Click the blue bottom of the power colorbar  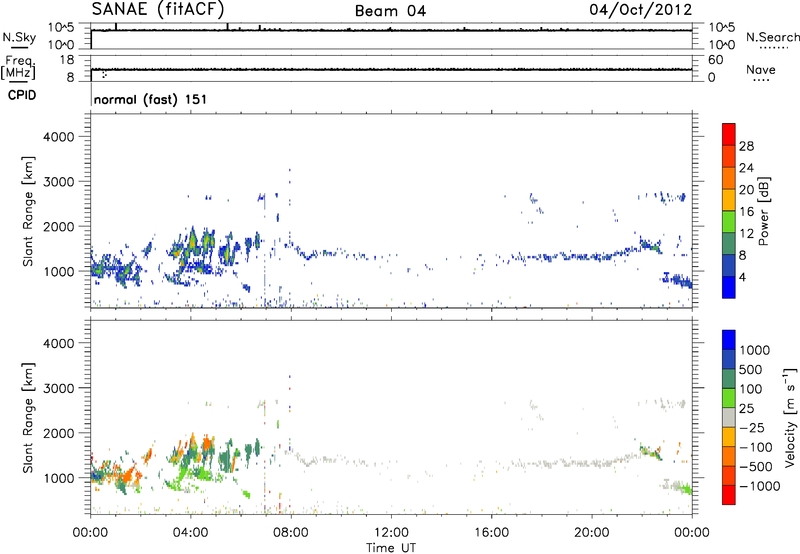tap(729, 287)
